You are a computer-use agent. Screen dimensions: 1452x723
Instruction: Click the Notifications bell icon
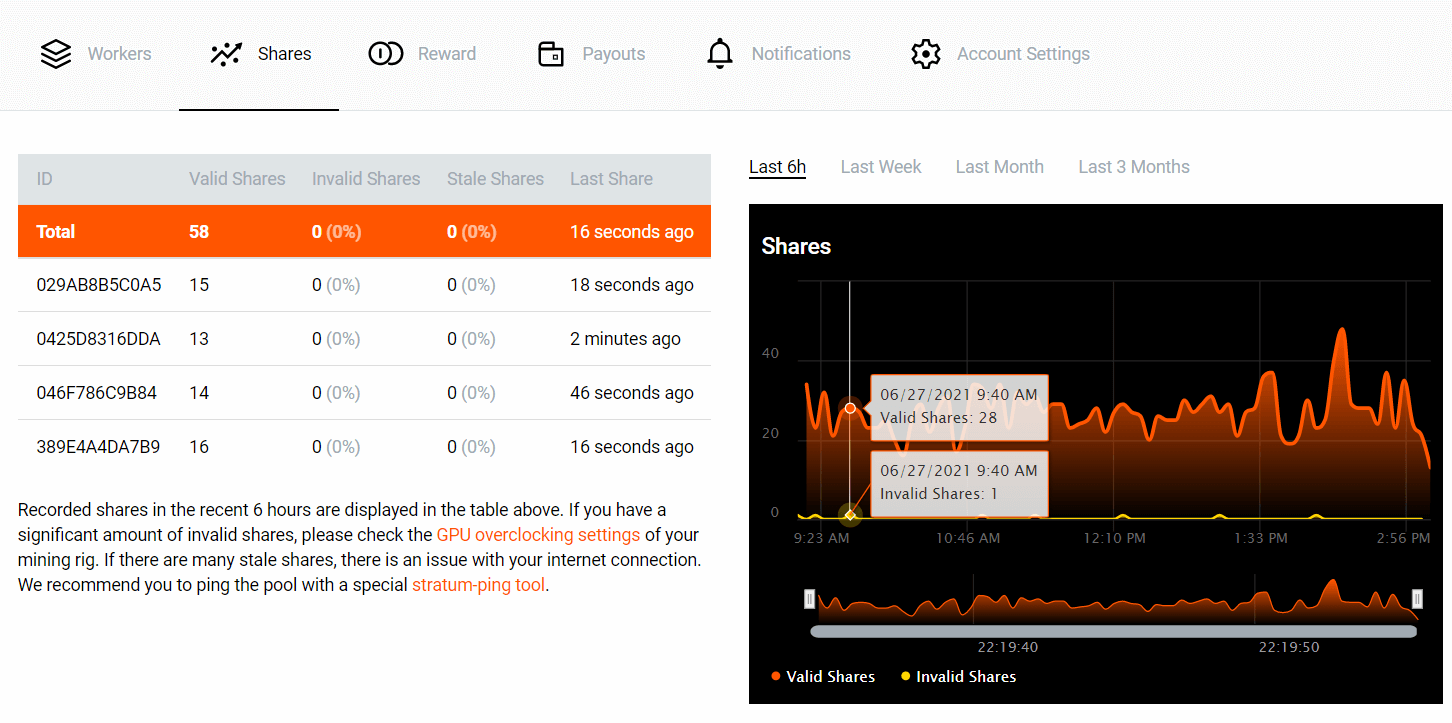719,54
